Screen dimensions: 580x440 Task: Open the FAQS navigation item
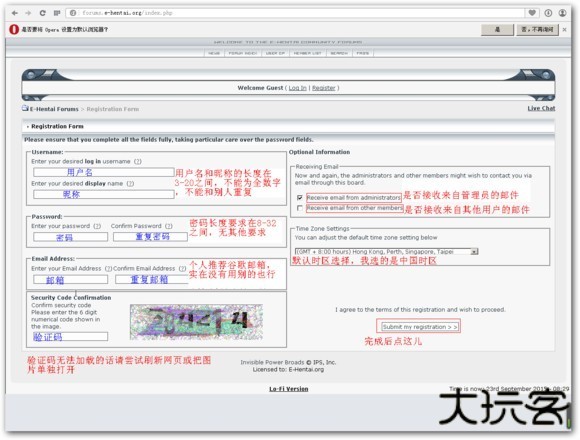[362, 53]
